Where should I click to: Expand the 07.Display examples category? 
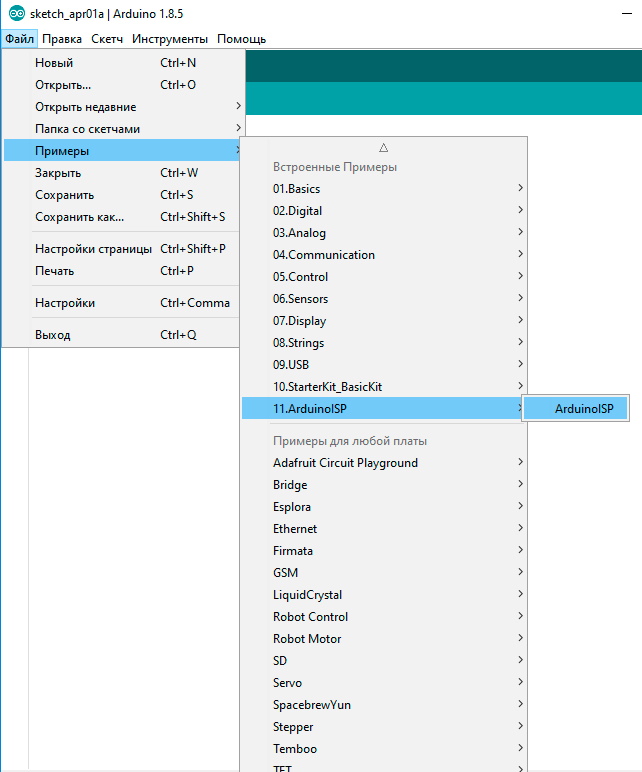click(300, 321)
